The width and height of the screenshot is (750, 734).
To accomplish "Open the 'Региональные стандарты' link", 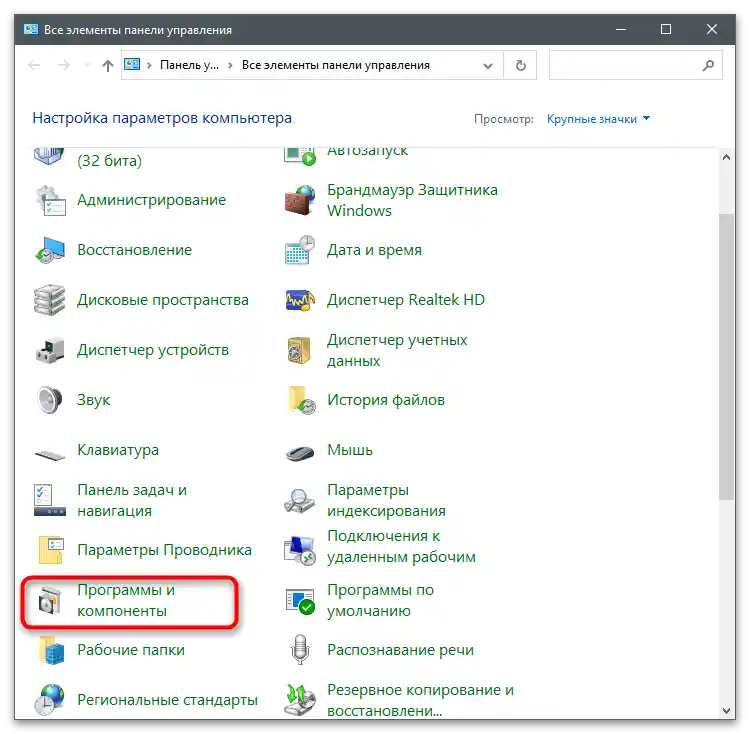I will (167, 700).
